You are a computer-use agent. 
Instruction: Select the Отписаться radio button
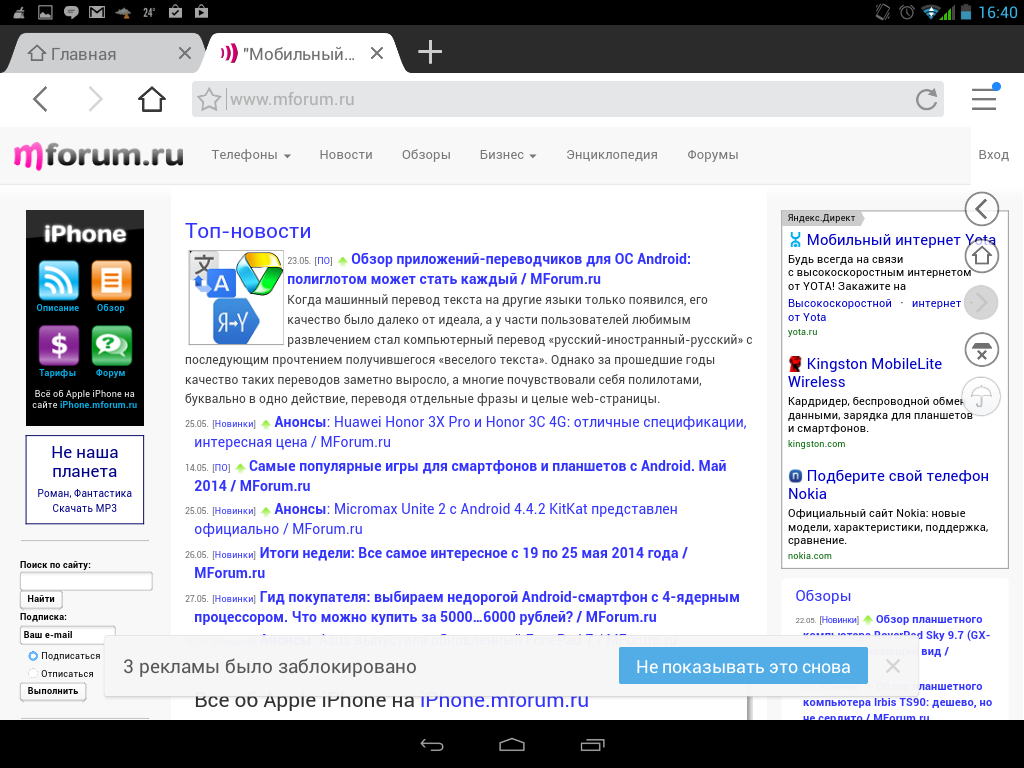33,673
